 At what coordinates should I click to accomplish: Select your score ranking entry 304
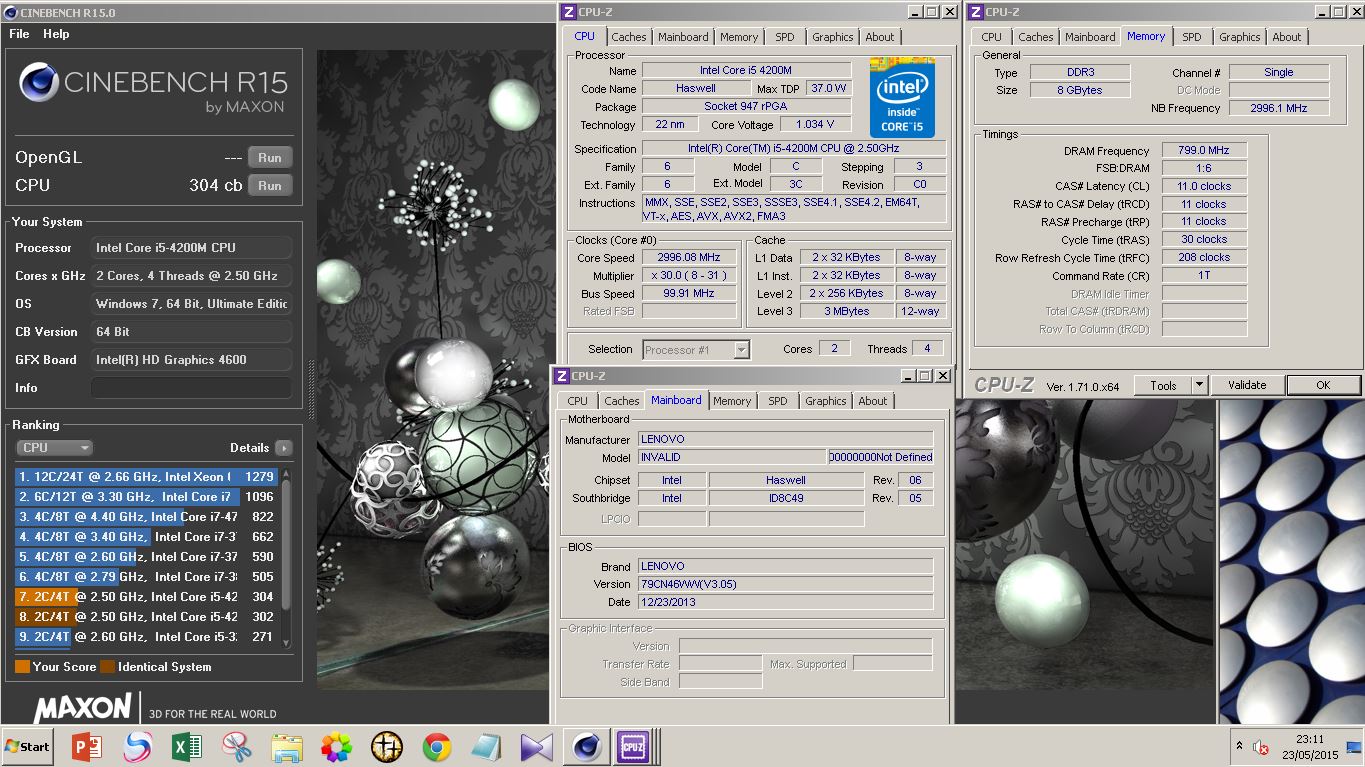pos(146,597)
